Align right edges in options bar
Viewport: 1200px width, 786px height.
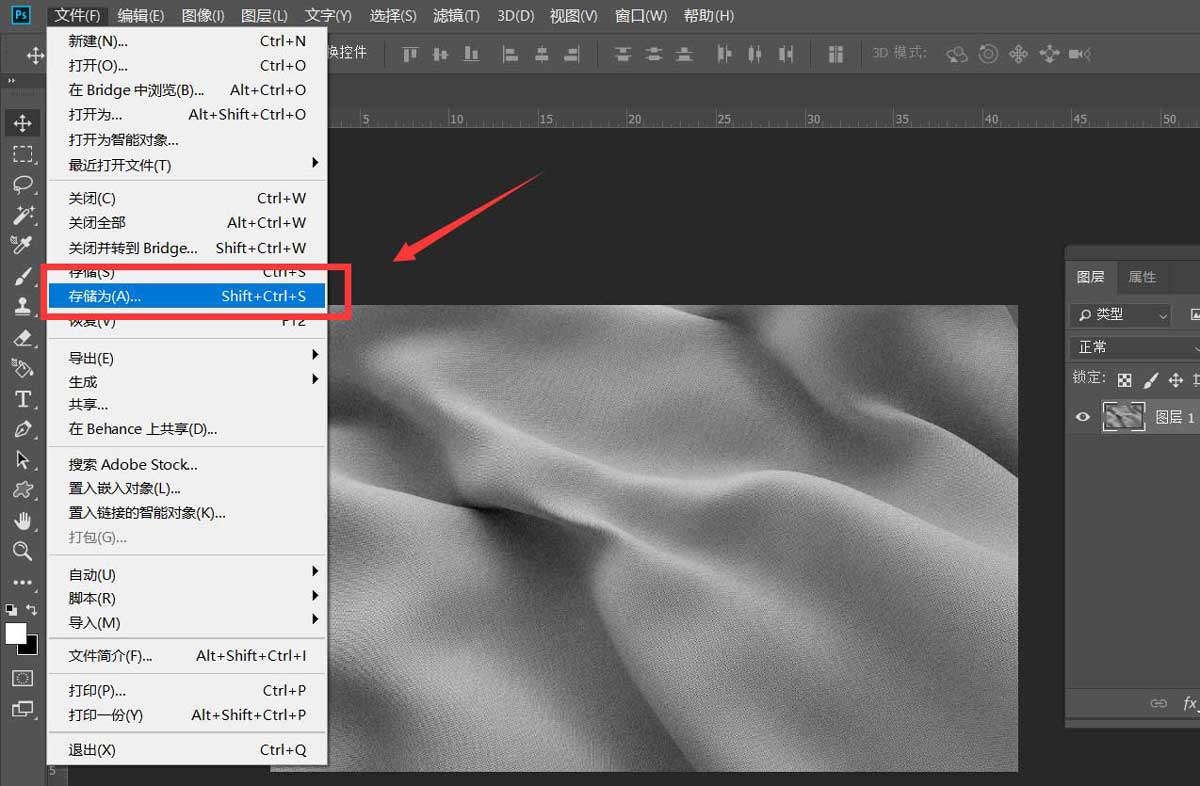(x=572, y=54)
